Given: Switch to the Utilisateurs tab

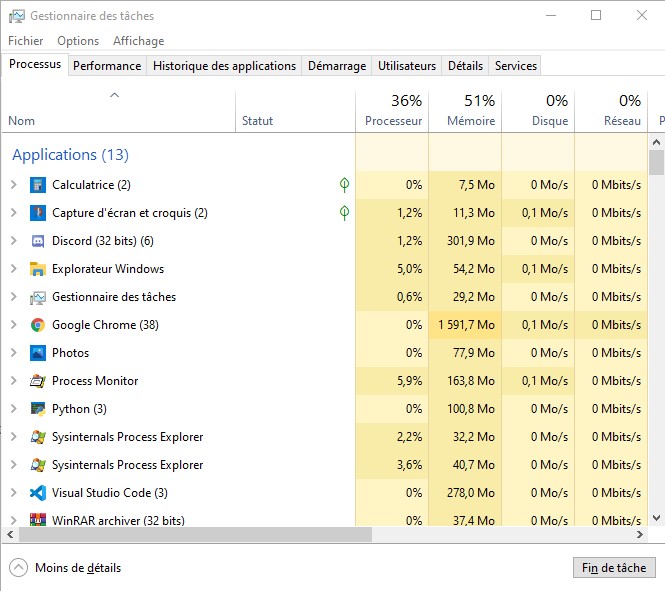Looking at the screenshot, I should [407, 66].
